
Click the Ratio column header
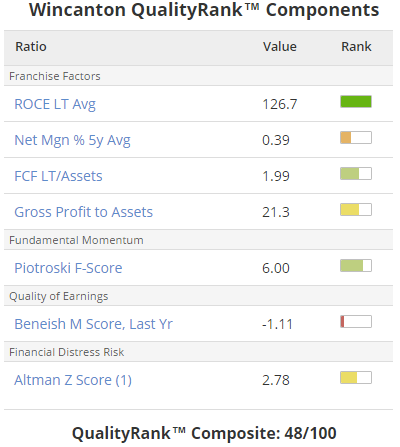(31, 47)
